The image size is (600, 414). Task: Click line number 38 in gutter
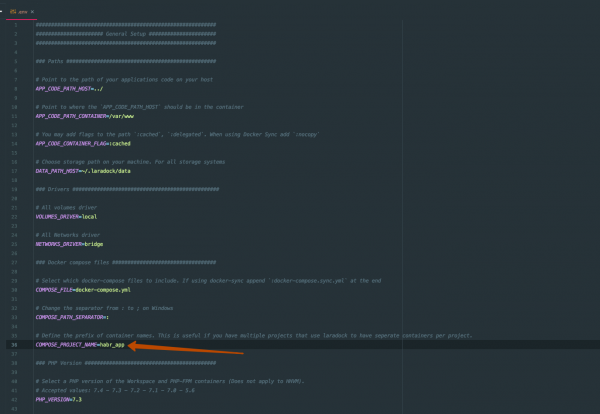15,344
